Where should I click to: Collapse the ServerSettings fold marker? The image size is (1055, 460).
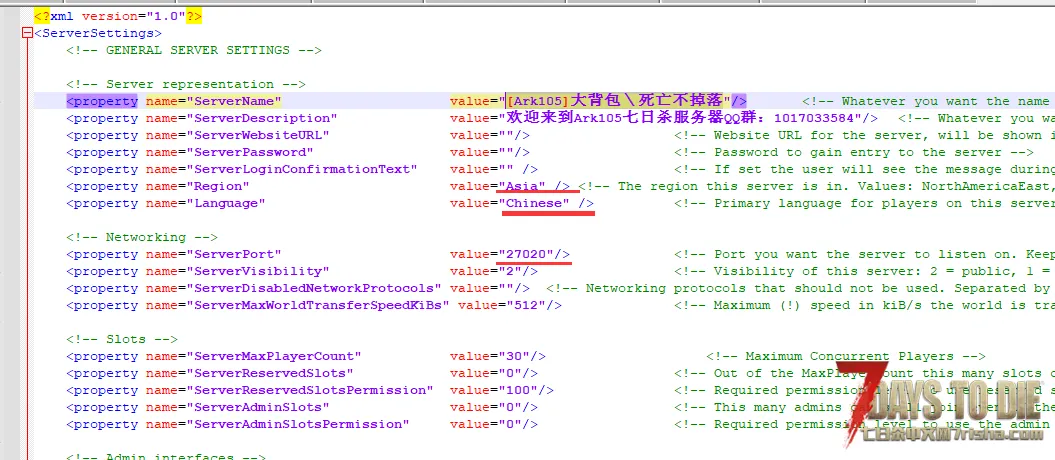point(27,33)
